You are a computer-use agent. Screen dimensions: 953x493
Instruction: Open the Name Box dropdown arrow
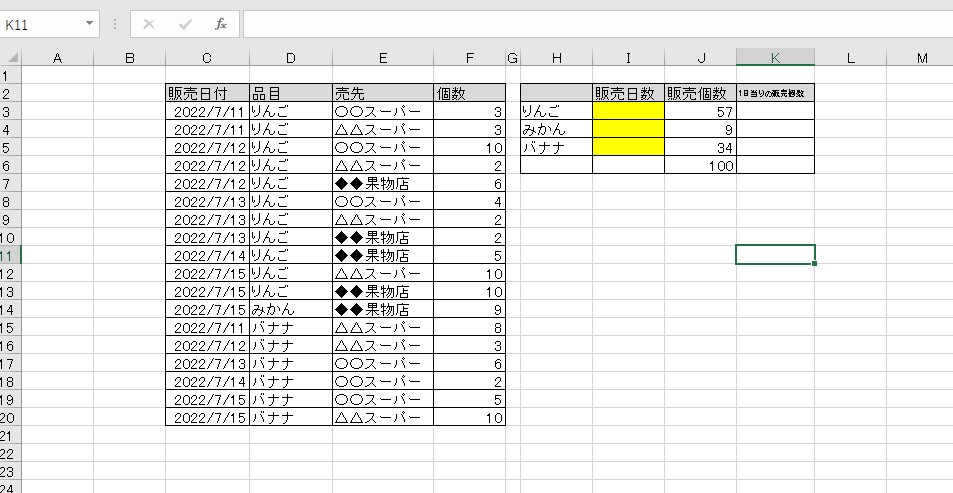coord(90,24)
